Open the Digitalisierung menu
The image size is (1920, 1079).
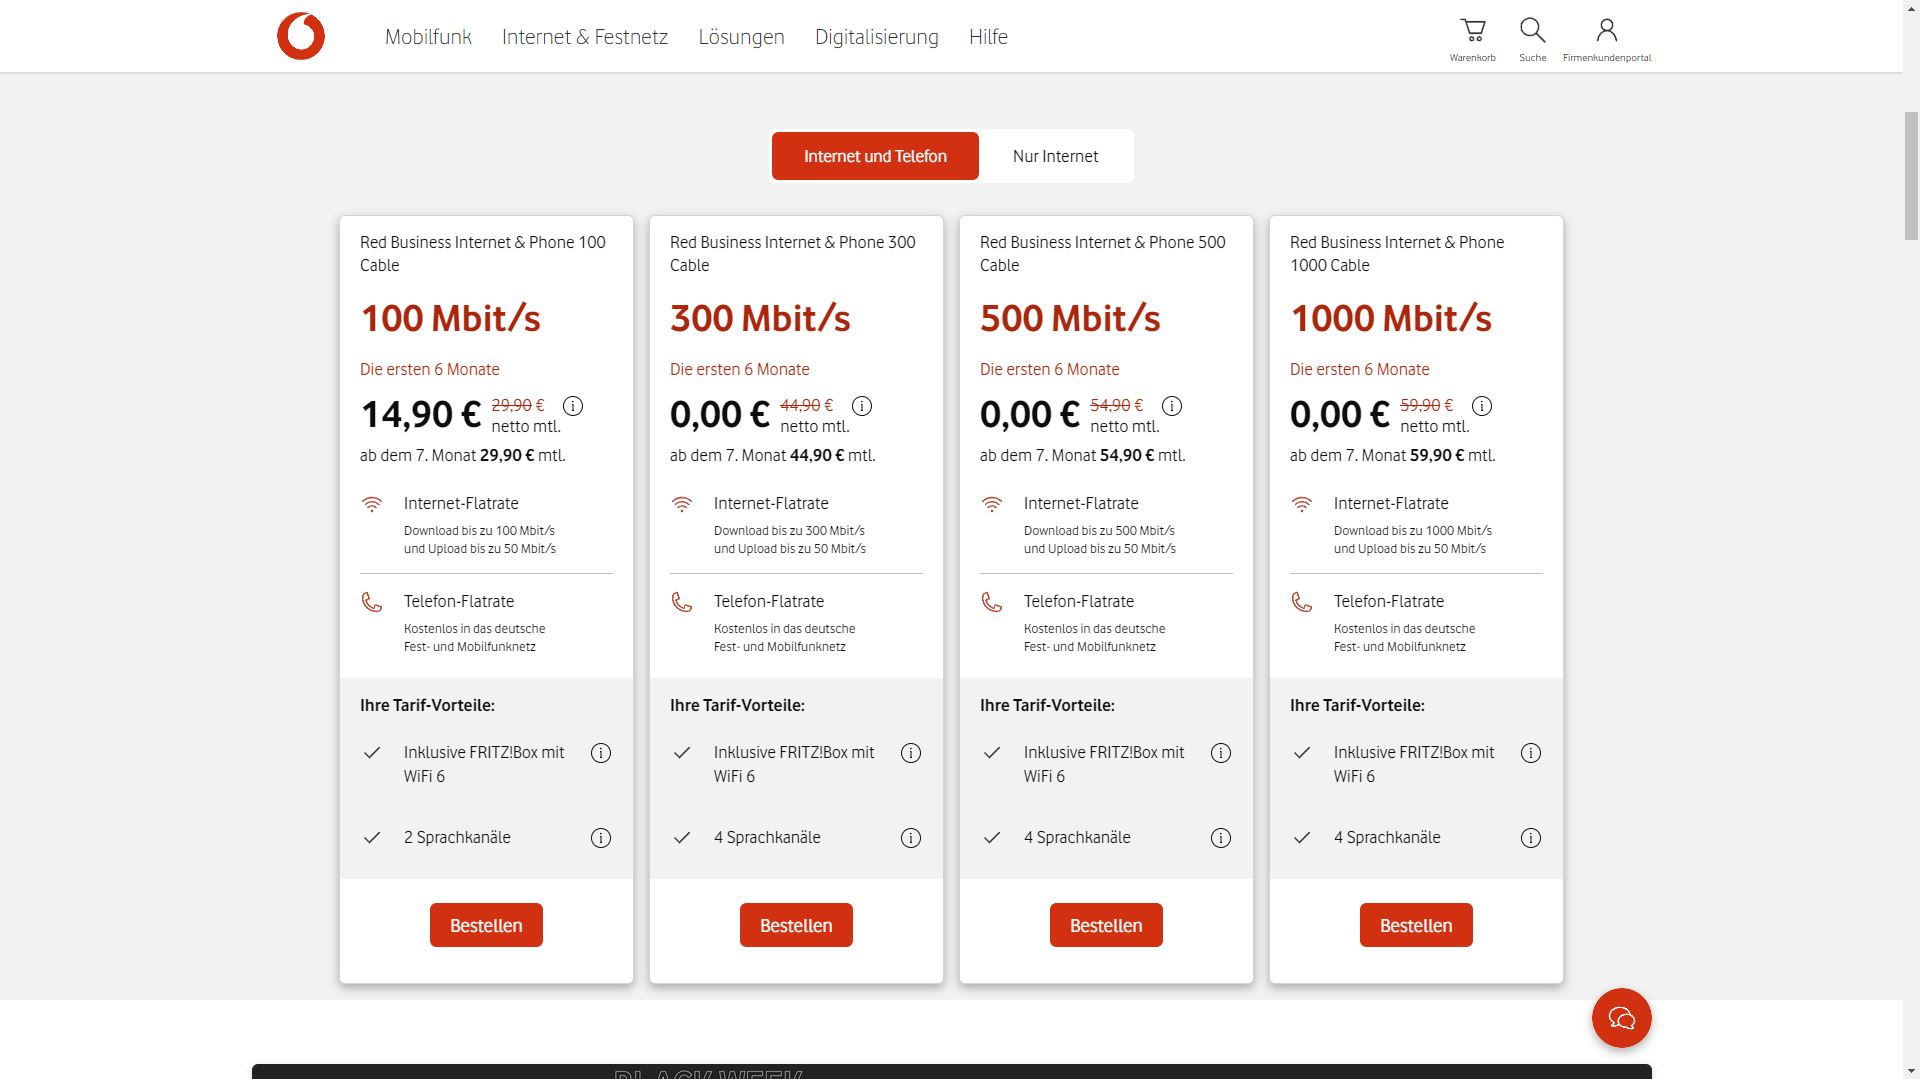pos(877,37)
